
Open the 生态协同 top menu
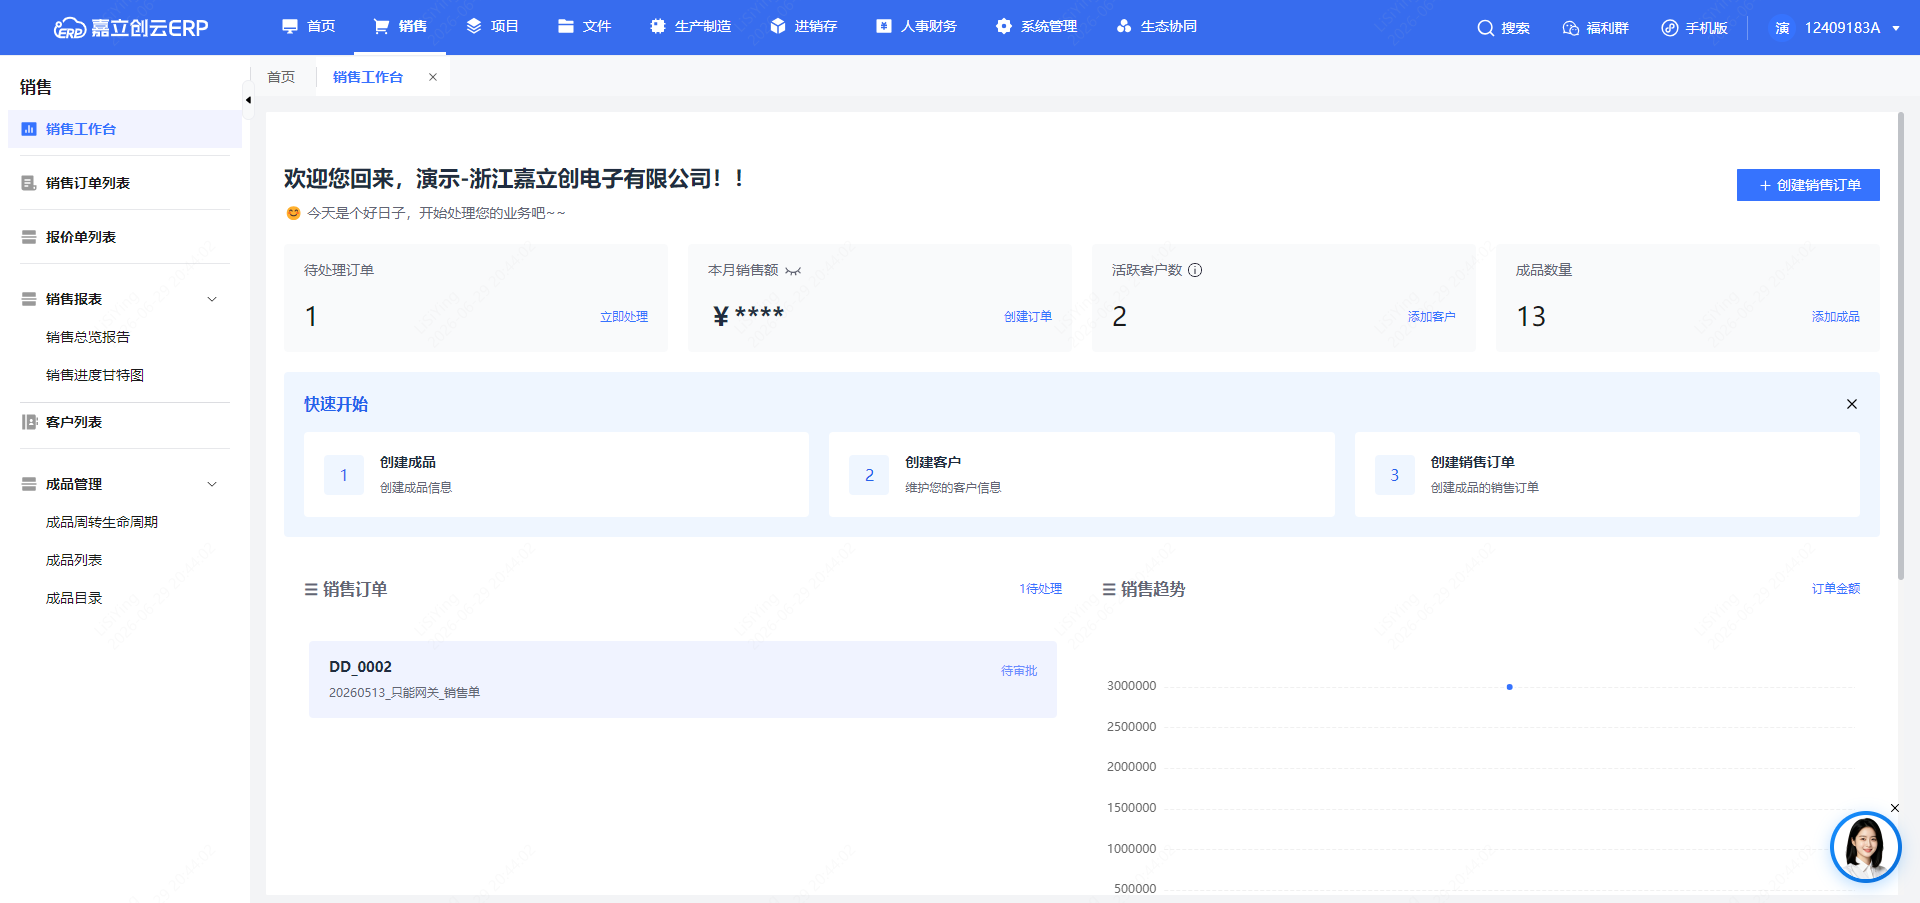[x=1157, y=26]
